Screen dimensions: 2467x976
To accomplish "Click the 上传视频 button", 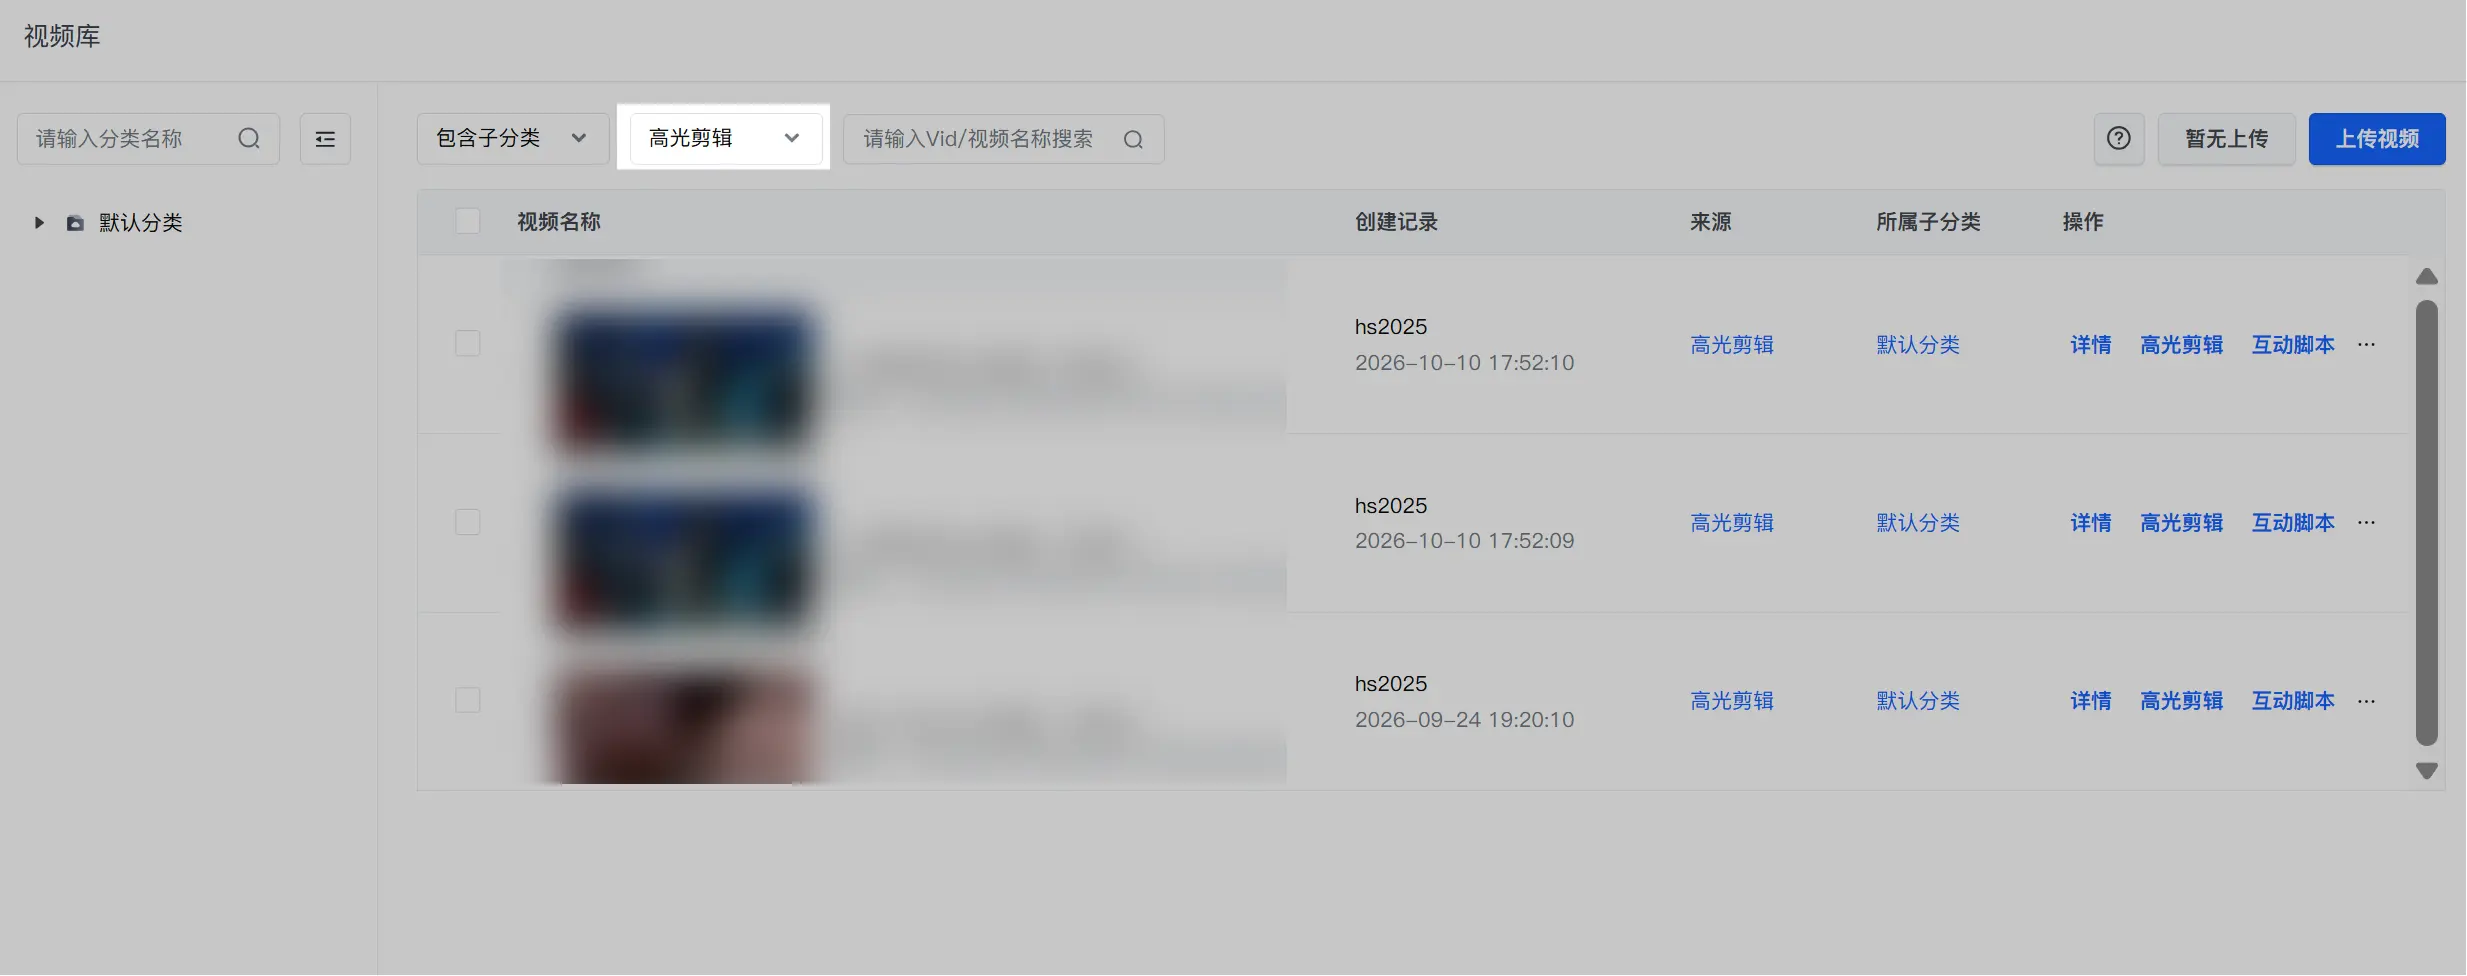I will [x=2377, y=139].
